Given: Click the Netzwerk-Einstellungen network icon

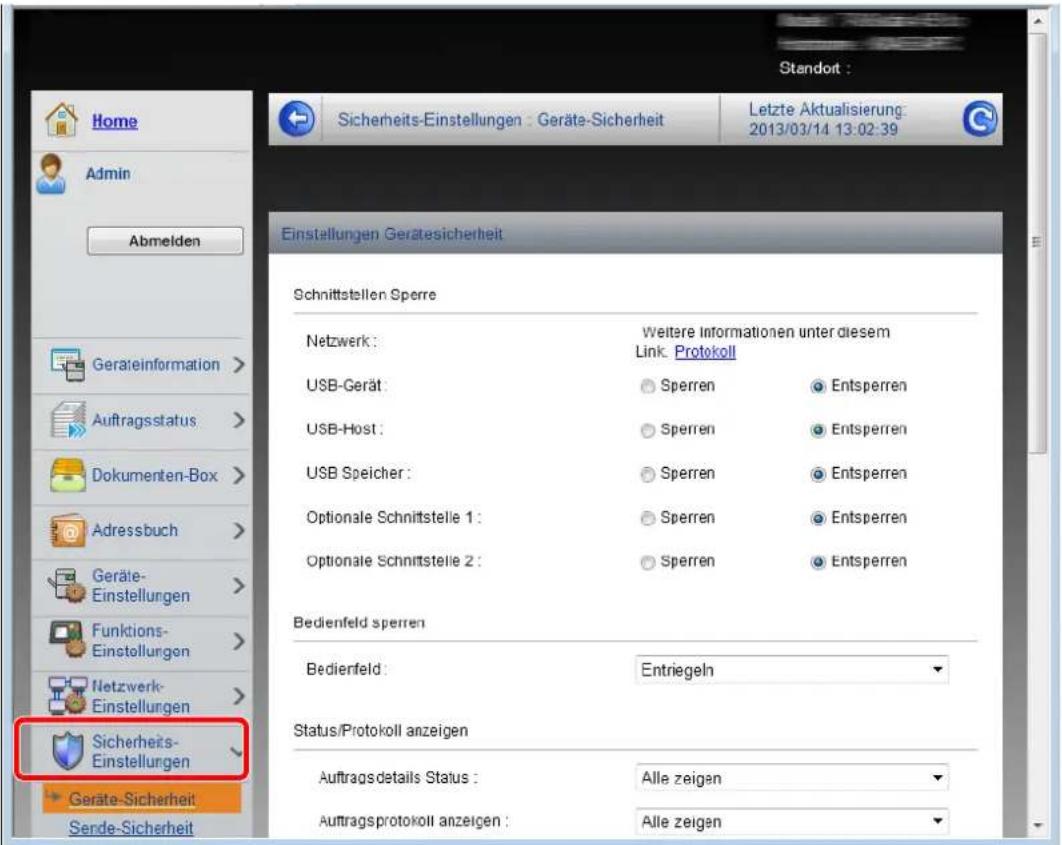Looking at the screenshot, I should [67, 695].
